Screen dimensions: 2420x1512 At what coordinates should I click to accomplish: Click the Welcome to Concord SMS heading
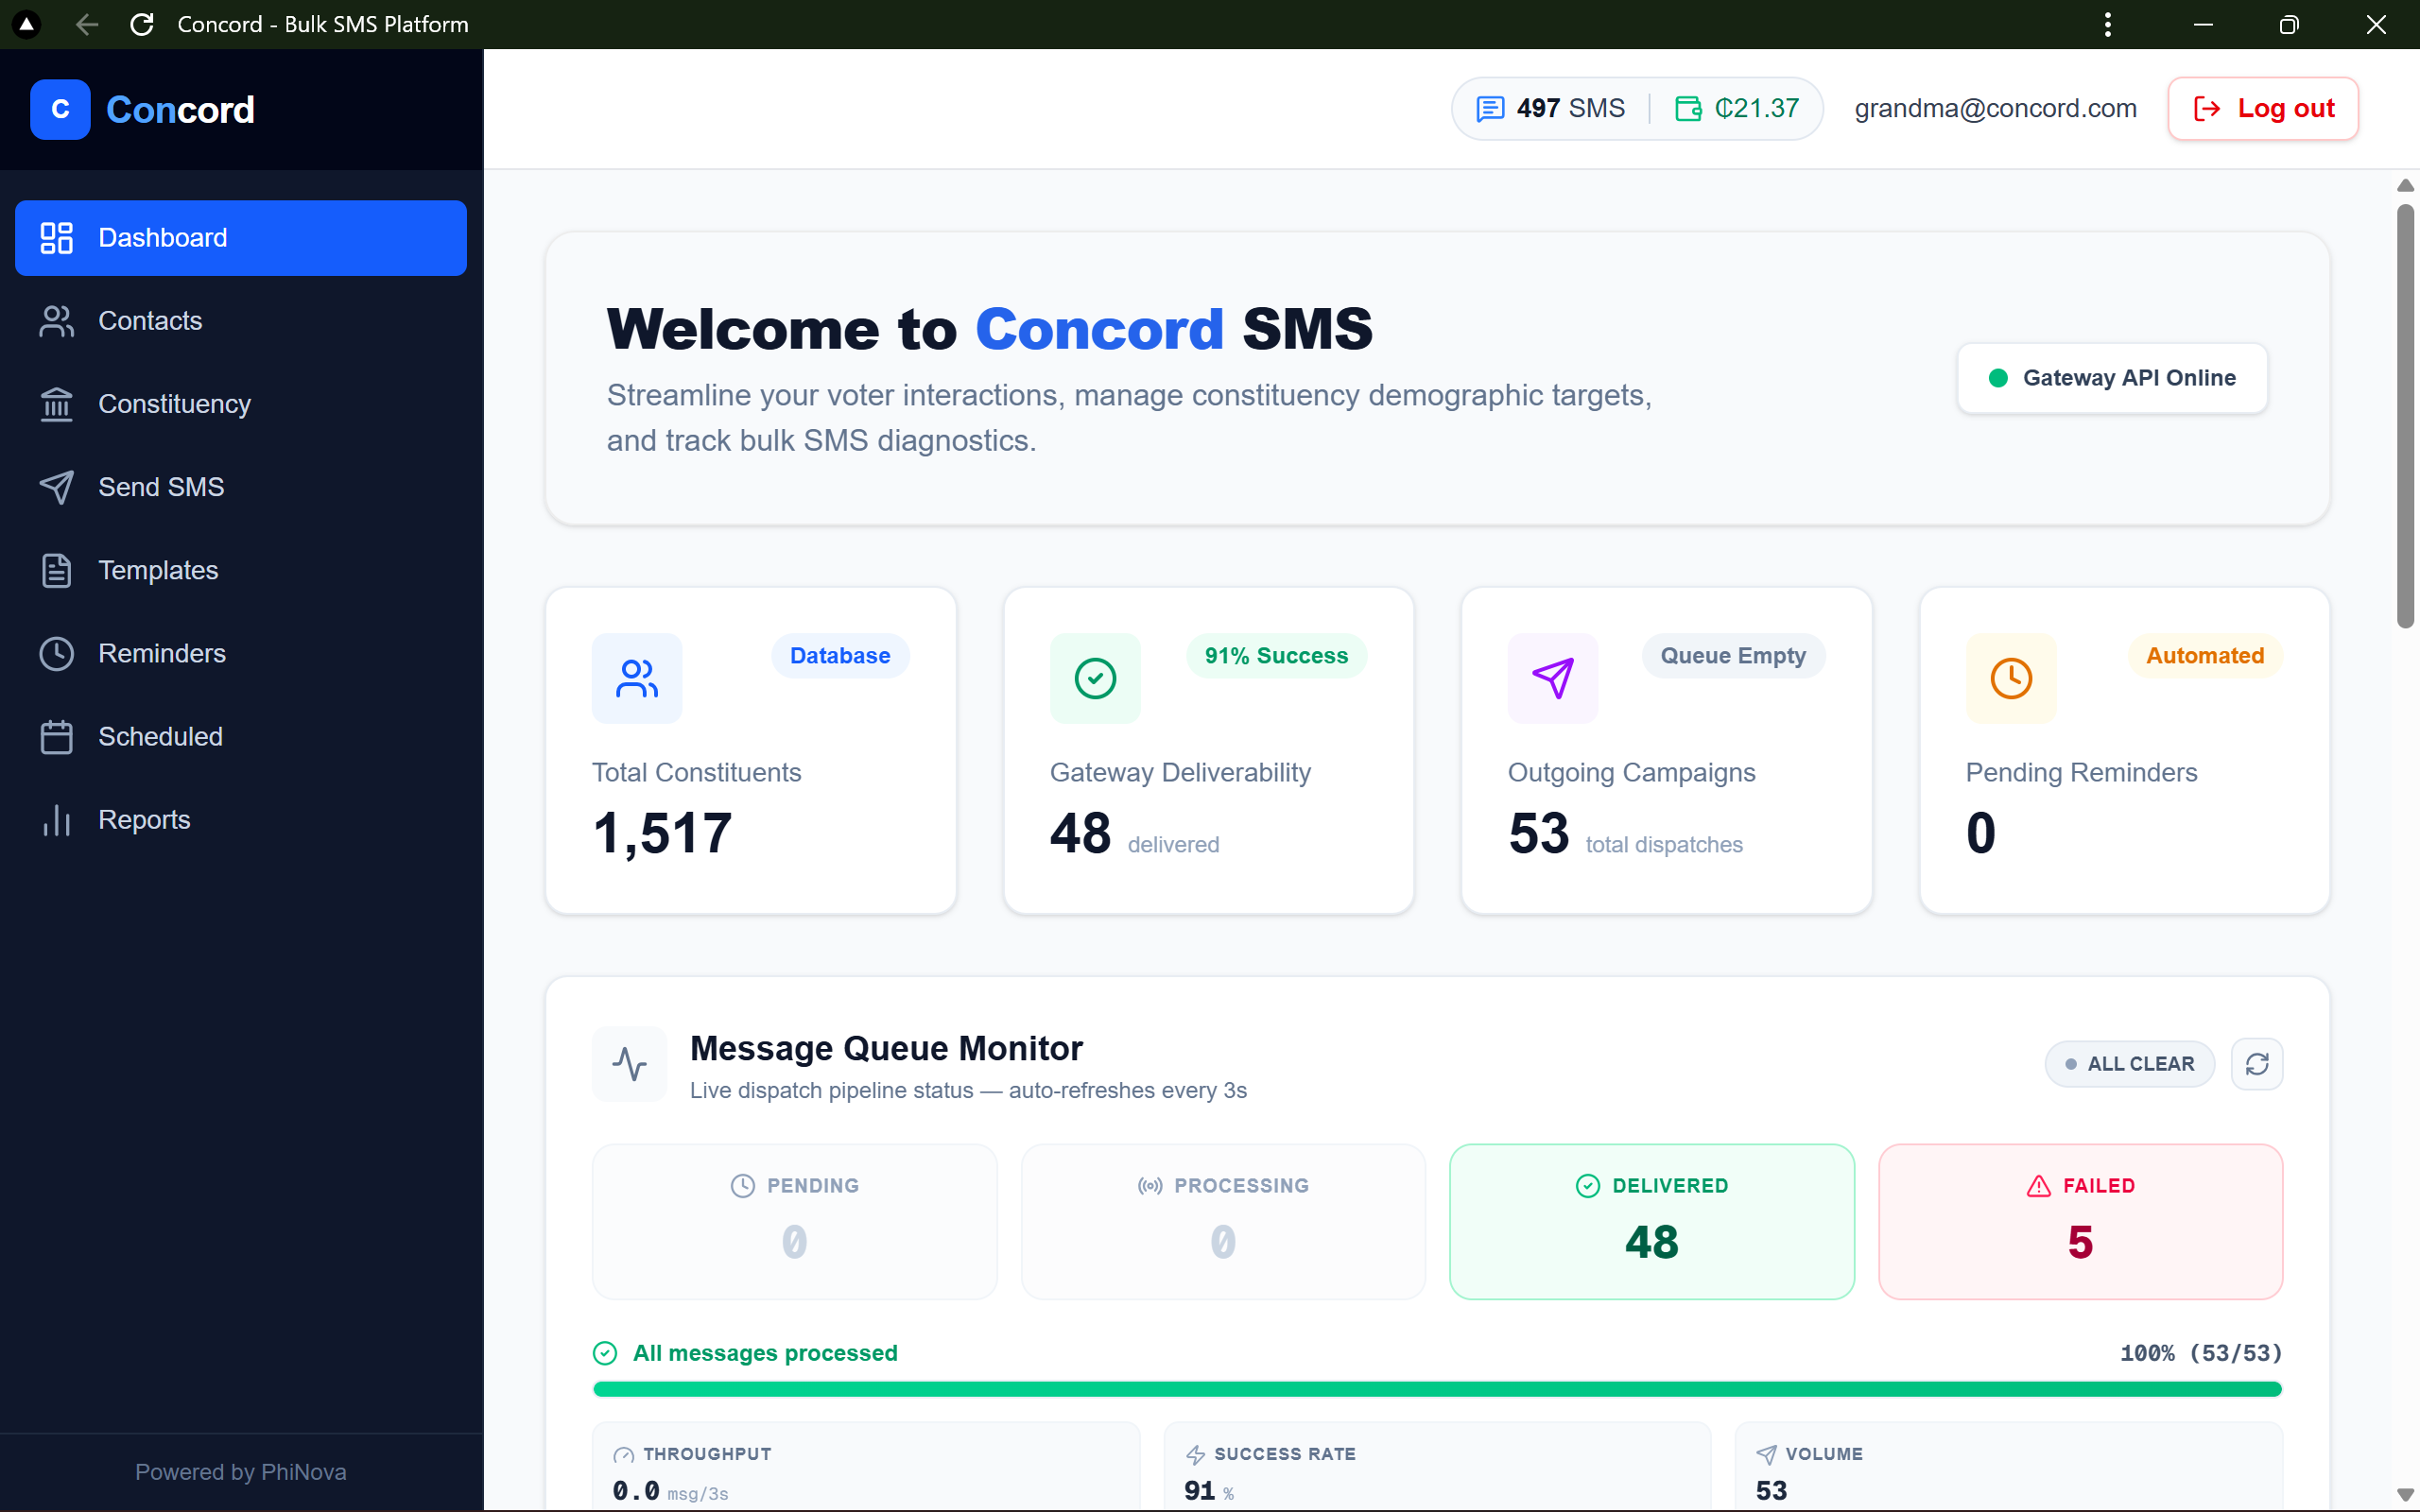click(990, 329)
